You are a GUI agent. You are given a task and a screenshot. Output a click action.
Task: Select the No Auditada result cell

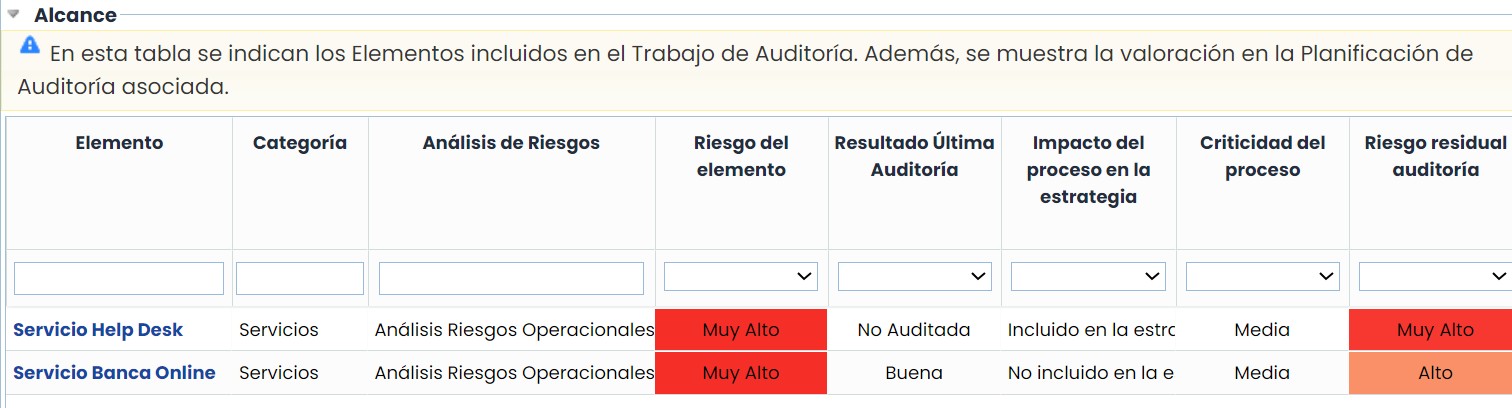click(914, 330)
